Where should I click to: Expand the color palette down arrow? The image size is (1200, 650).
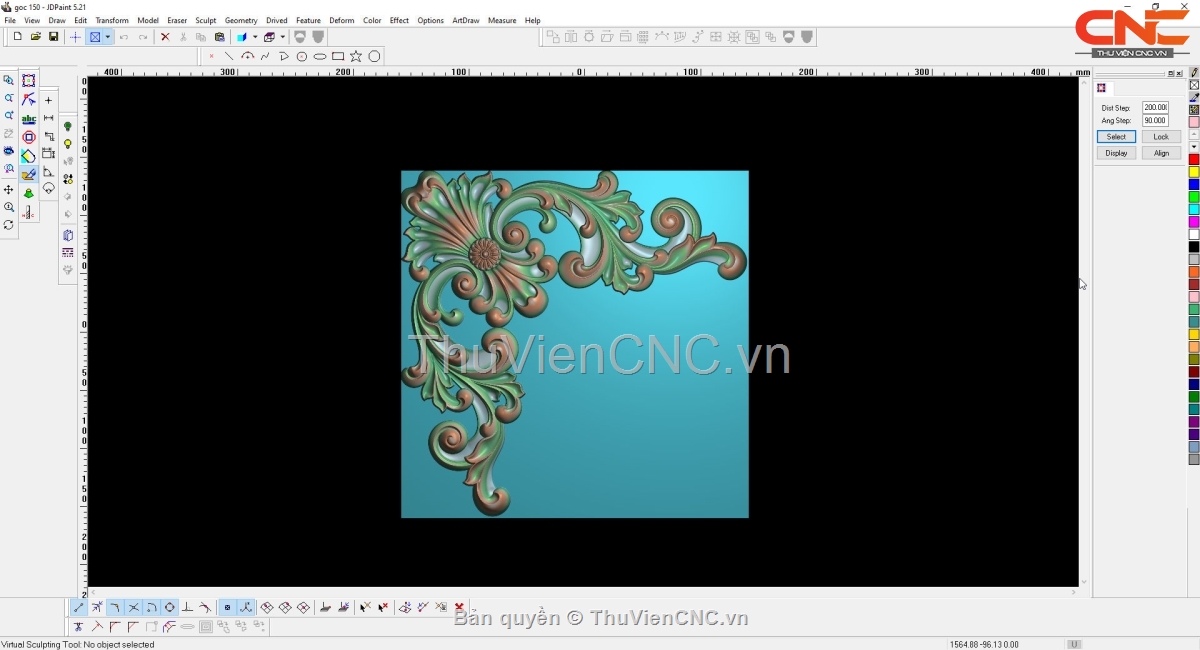coord(1194,147)
